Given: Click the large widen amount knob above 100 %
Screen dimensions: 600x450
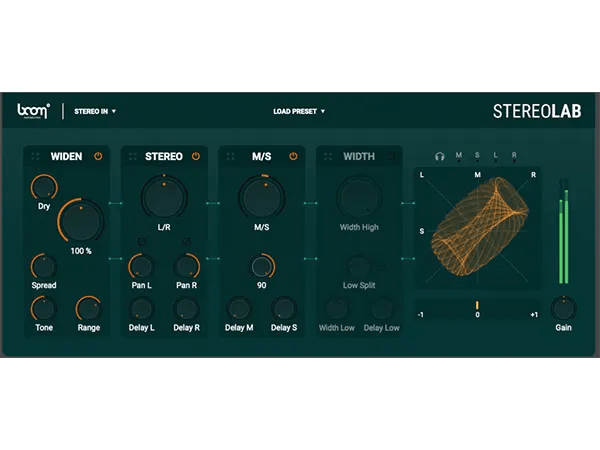Looking at the screenshot, I should tap(81, 221).
